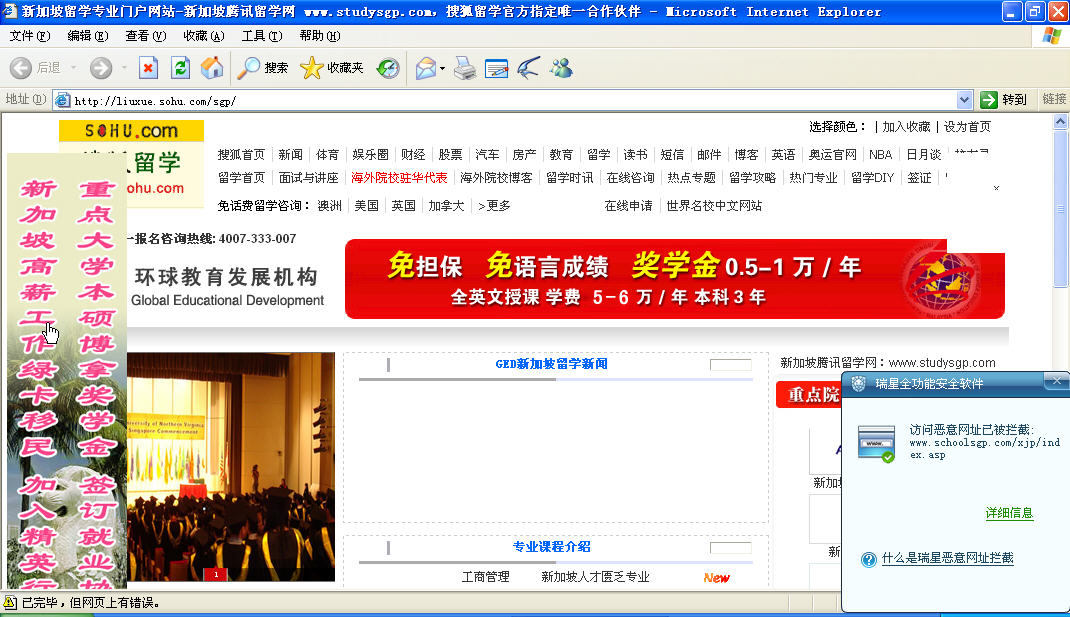Click the 链接 links toolbar label
Screen dimensions: 1070x617
click(1054, 99)
